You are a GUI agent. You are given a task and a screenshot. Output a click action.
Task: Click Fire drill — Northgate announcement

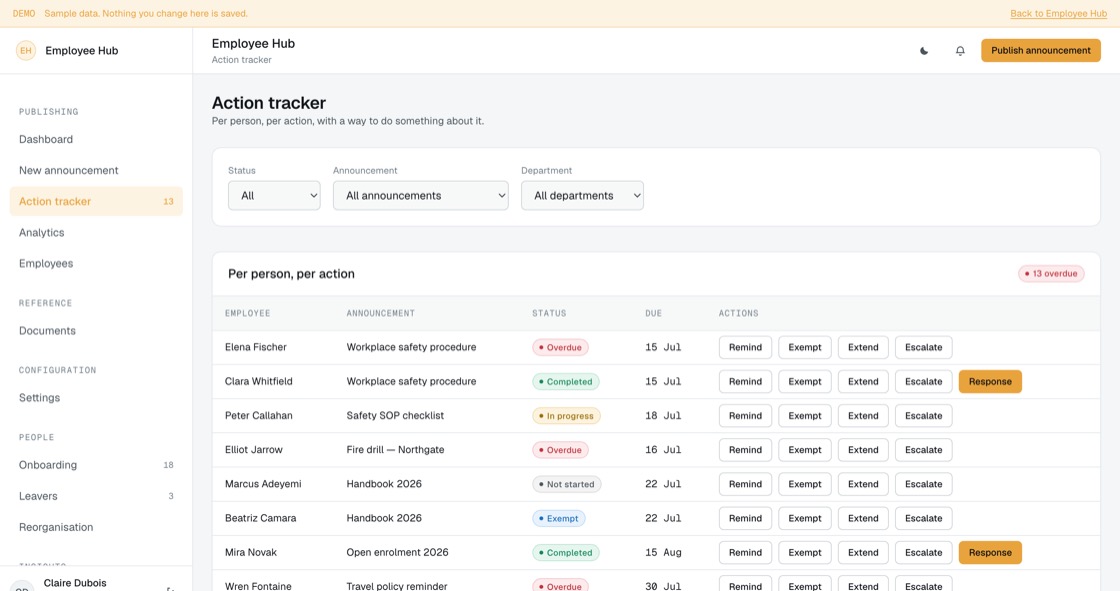coord(395,450)
